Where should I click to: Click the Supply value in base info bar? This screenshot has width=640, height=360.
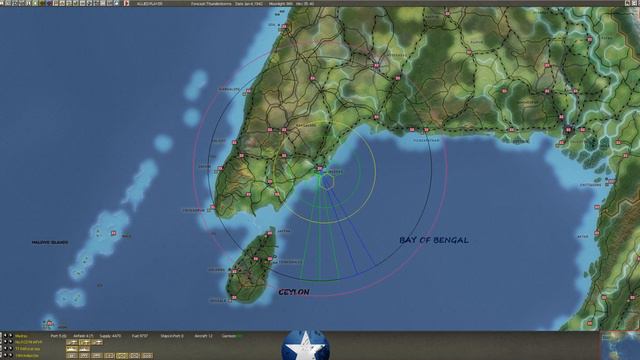click(110, 336)
